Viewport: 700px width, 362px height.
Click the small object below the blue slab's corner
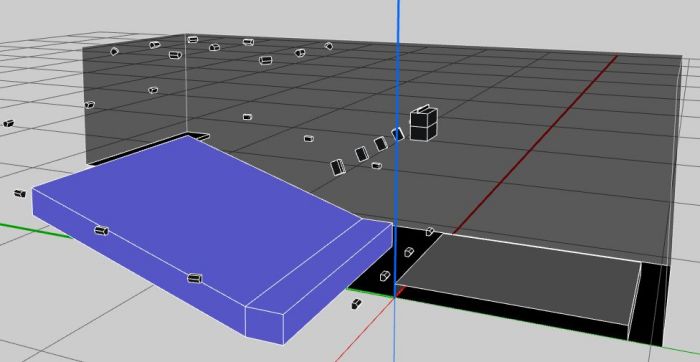tap(356, 304)
